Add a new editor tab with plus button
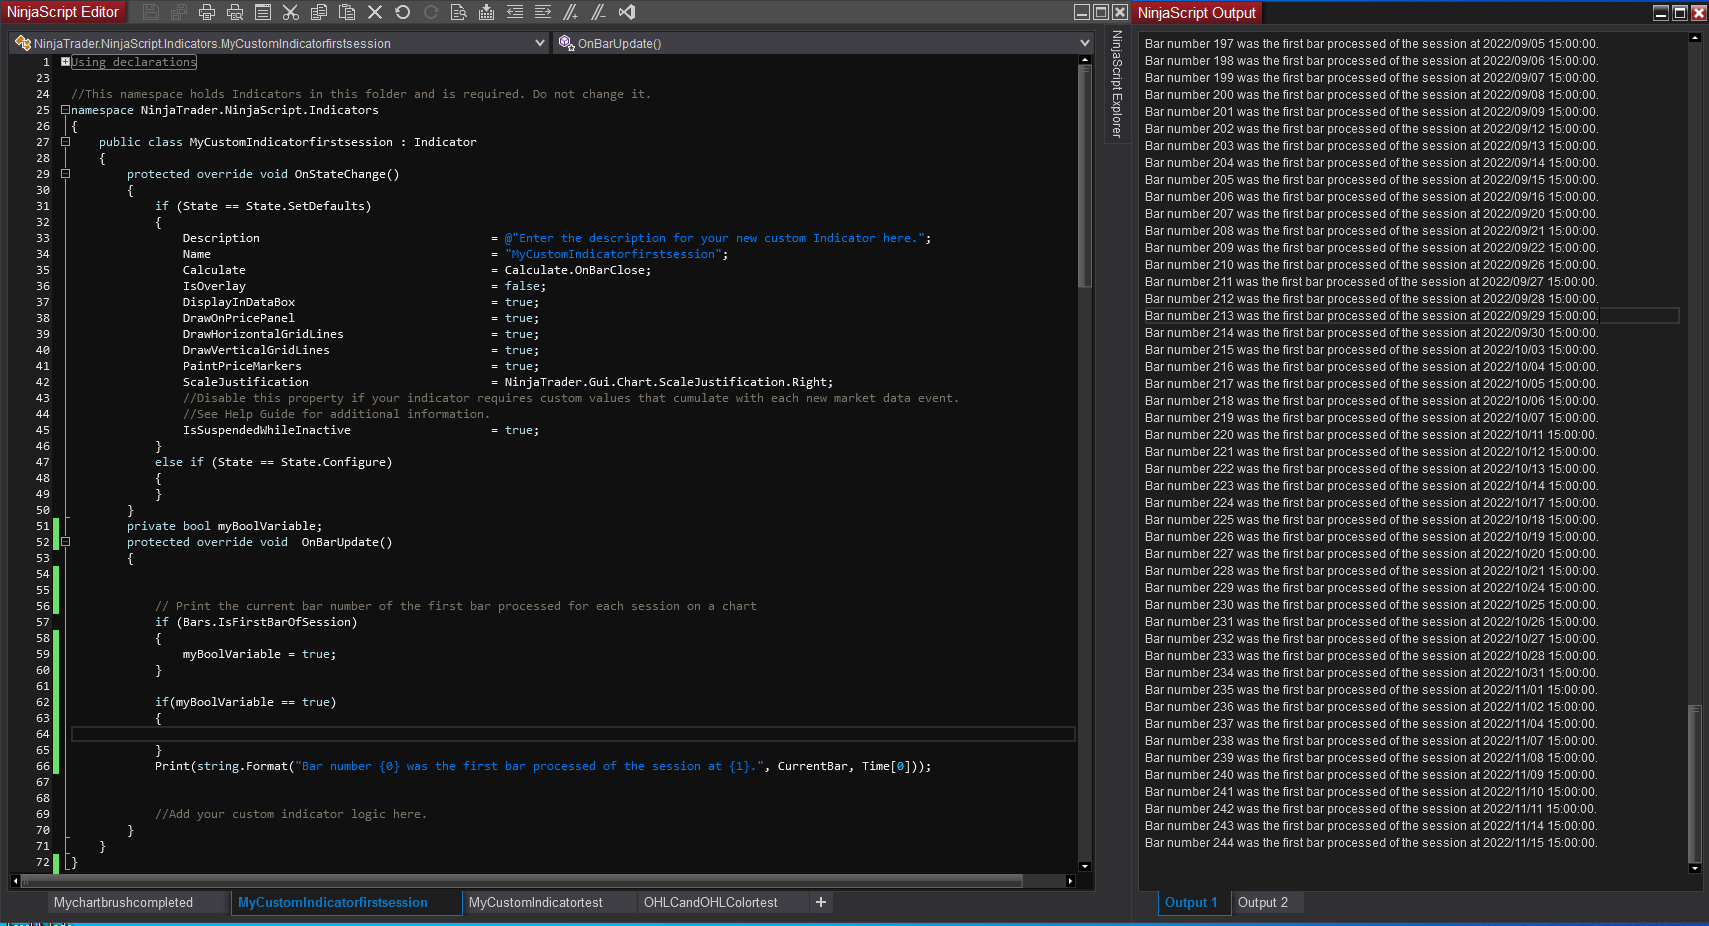Viewport: 1709px width, 926px height. tap(820, 902)
